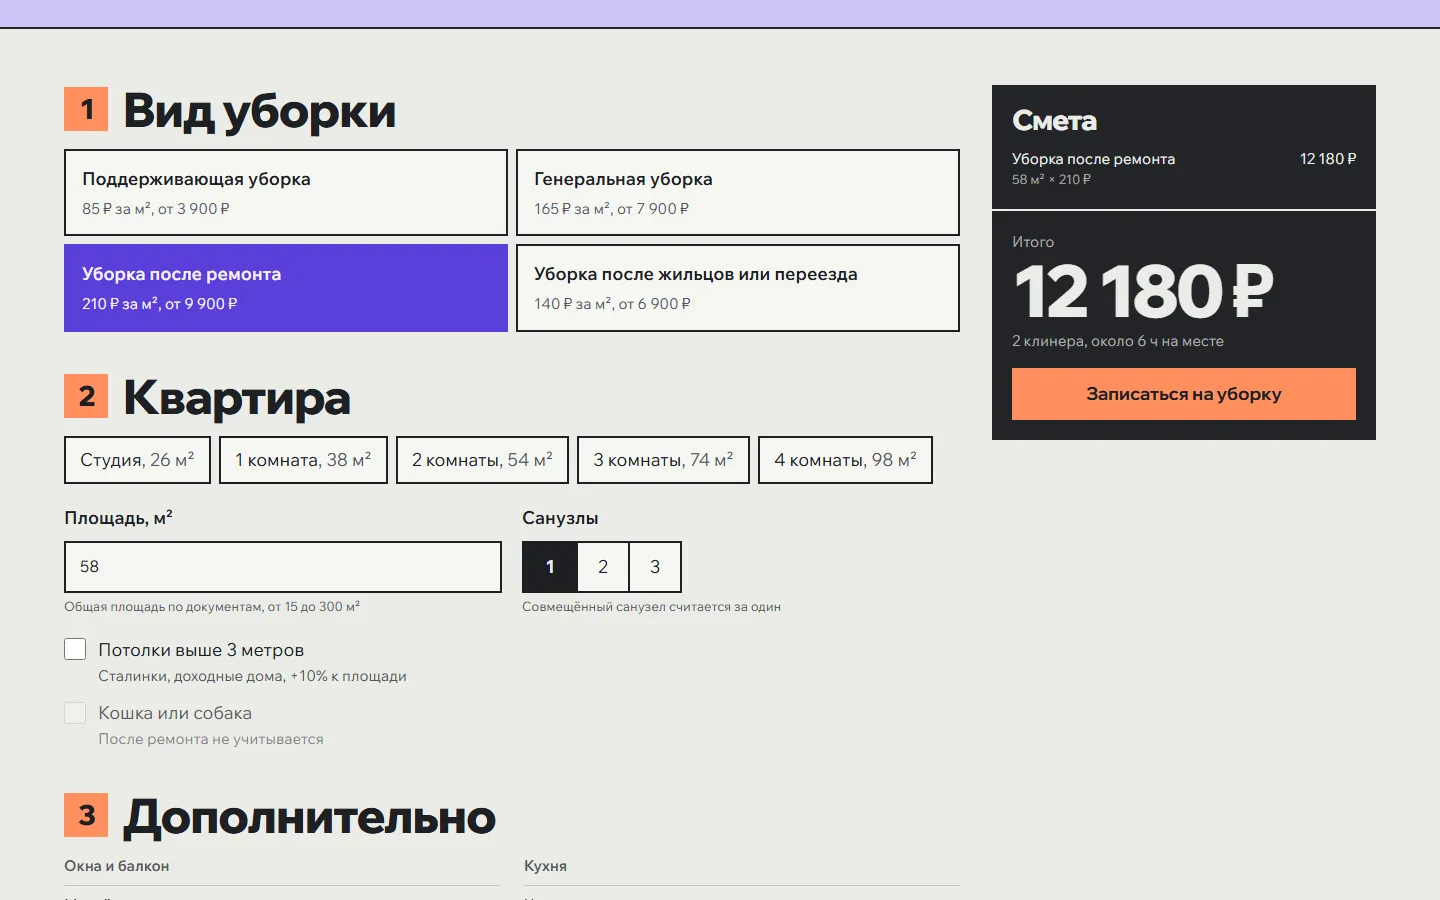Select Уборка после ремонта card
Image resolution: width=1440 pixels, height=900 pixels.
286,288
